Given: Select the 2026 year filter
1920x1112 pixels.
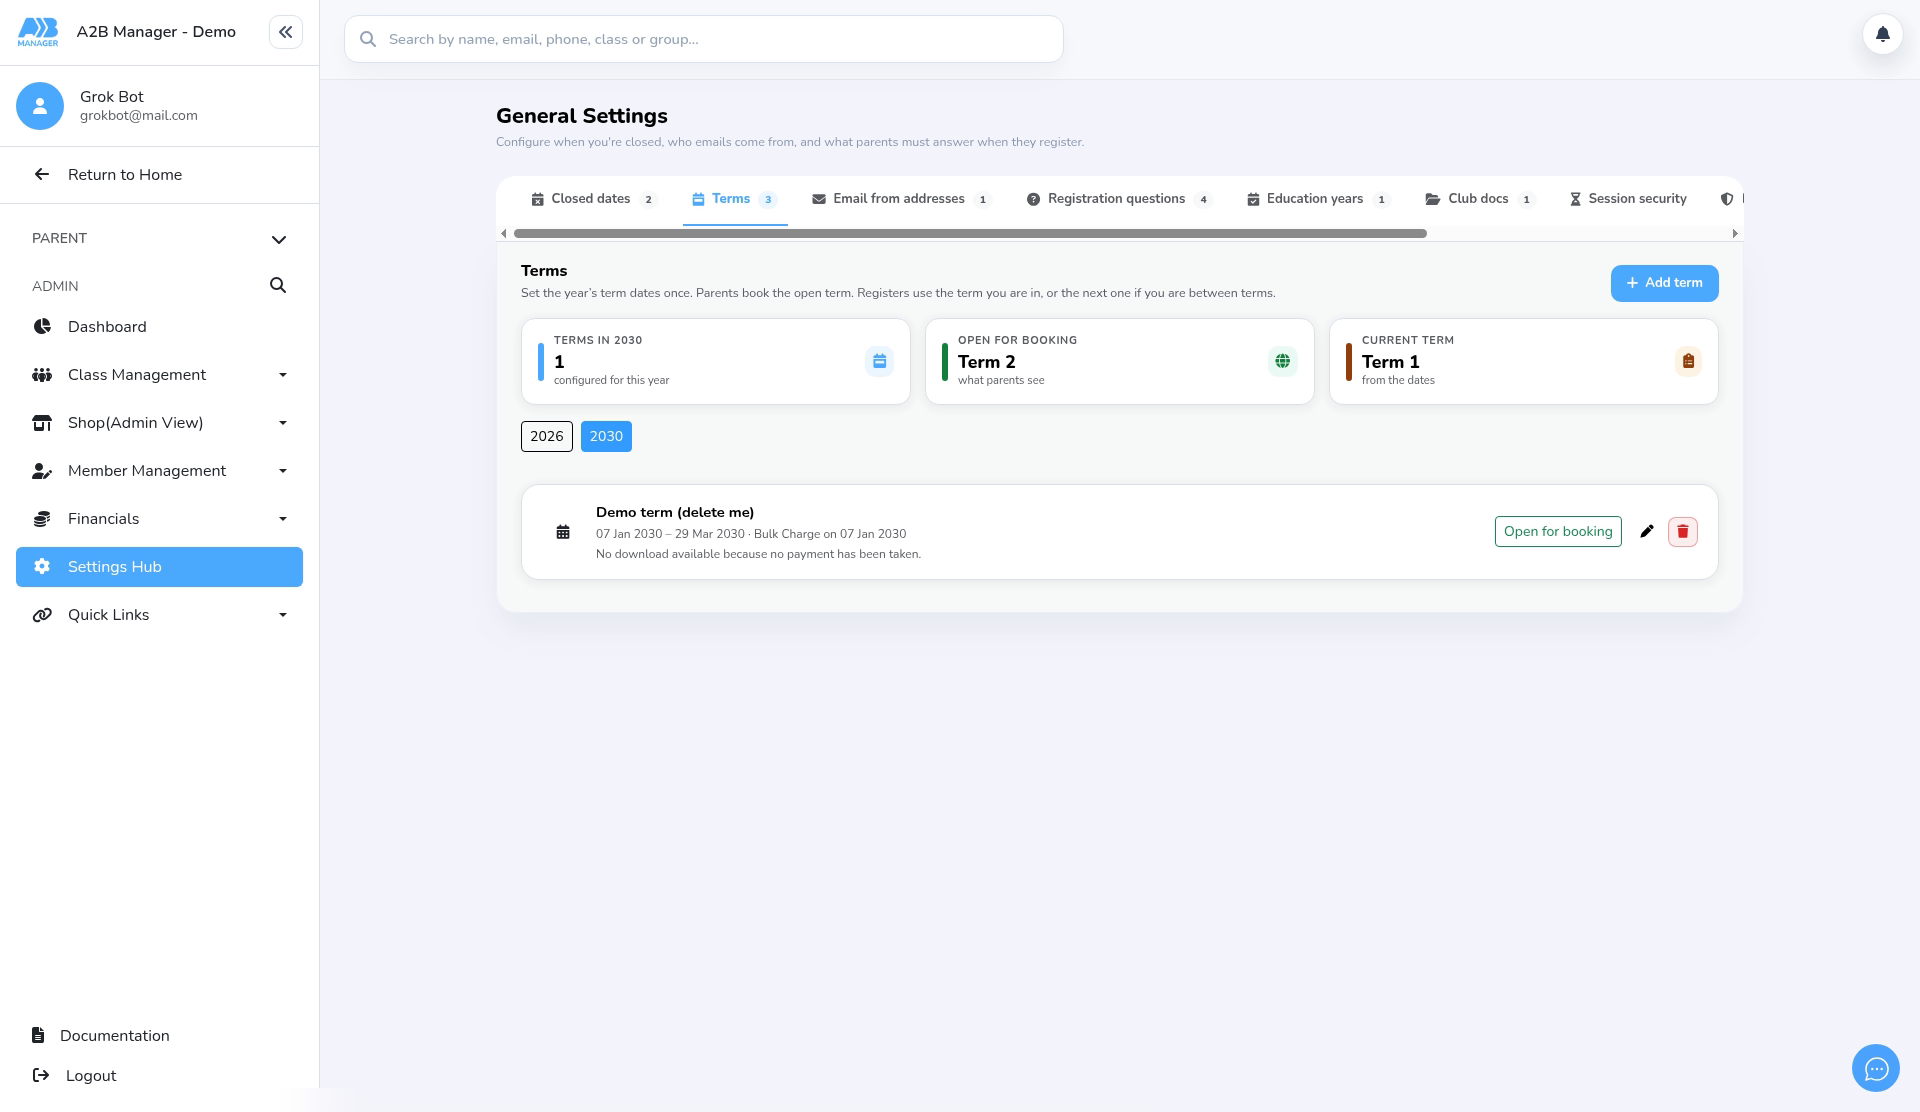Looking at the screenshot, I should 546,436.
